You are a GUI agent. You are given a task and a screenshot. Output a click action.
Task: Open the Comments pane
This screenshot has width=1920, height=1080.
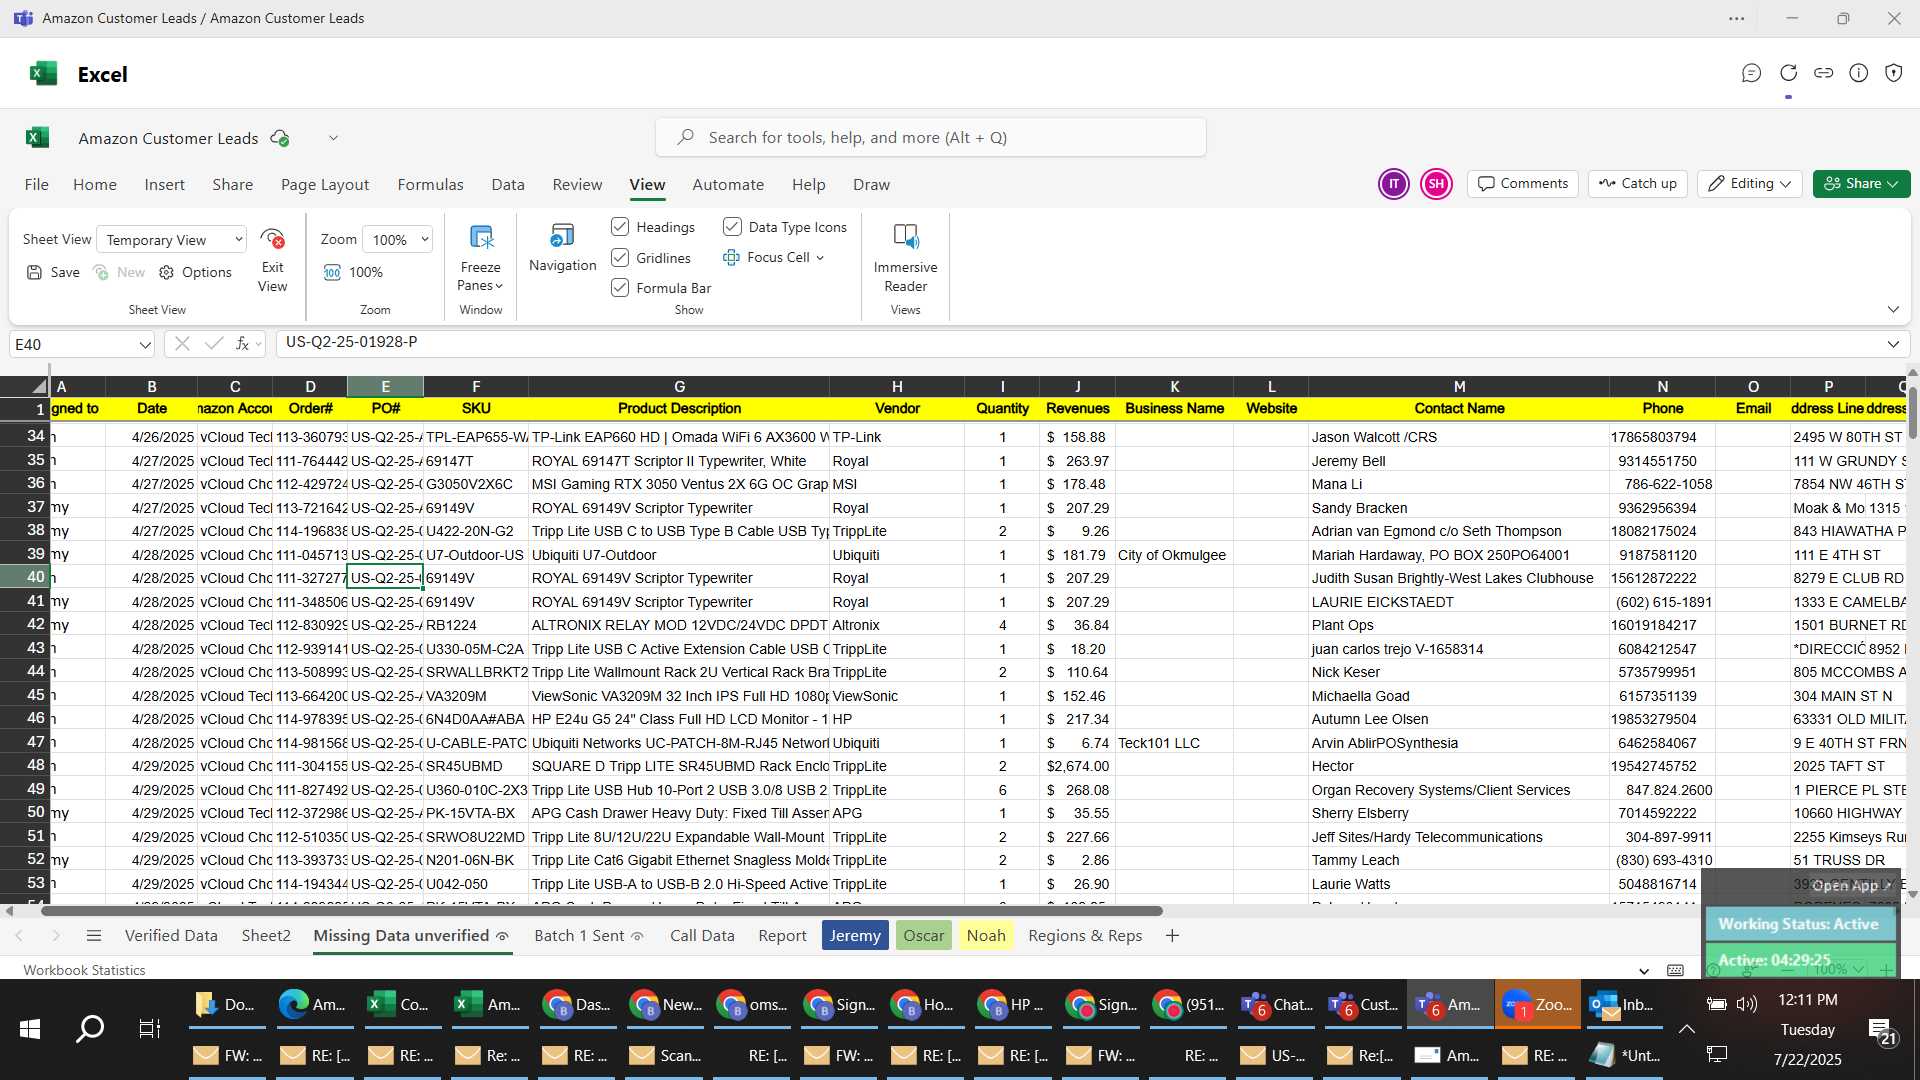pos(1523,184)
